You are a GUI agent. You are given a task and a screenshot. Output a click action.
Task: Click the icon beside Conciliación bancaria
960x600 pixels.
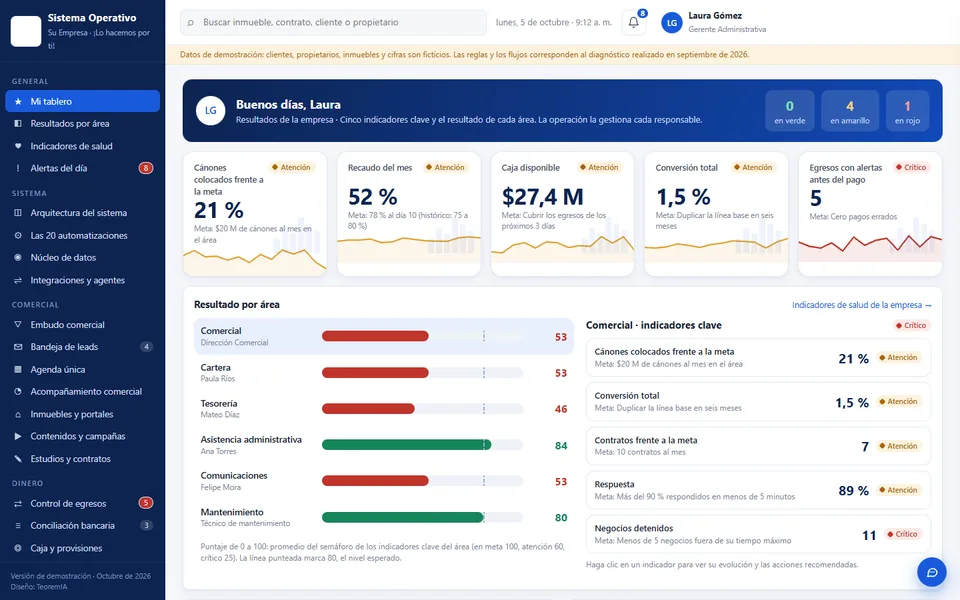[x=18, y=525]
